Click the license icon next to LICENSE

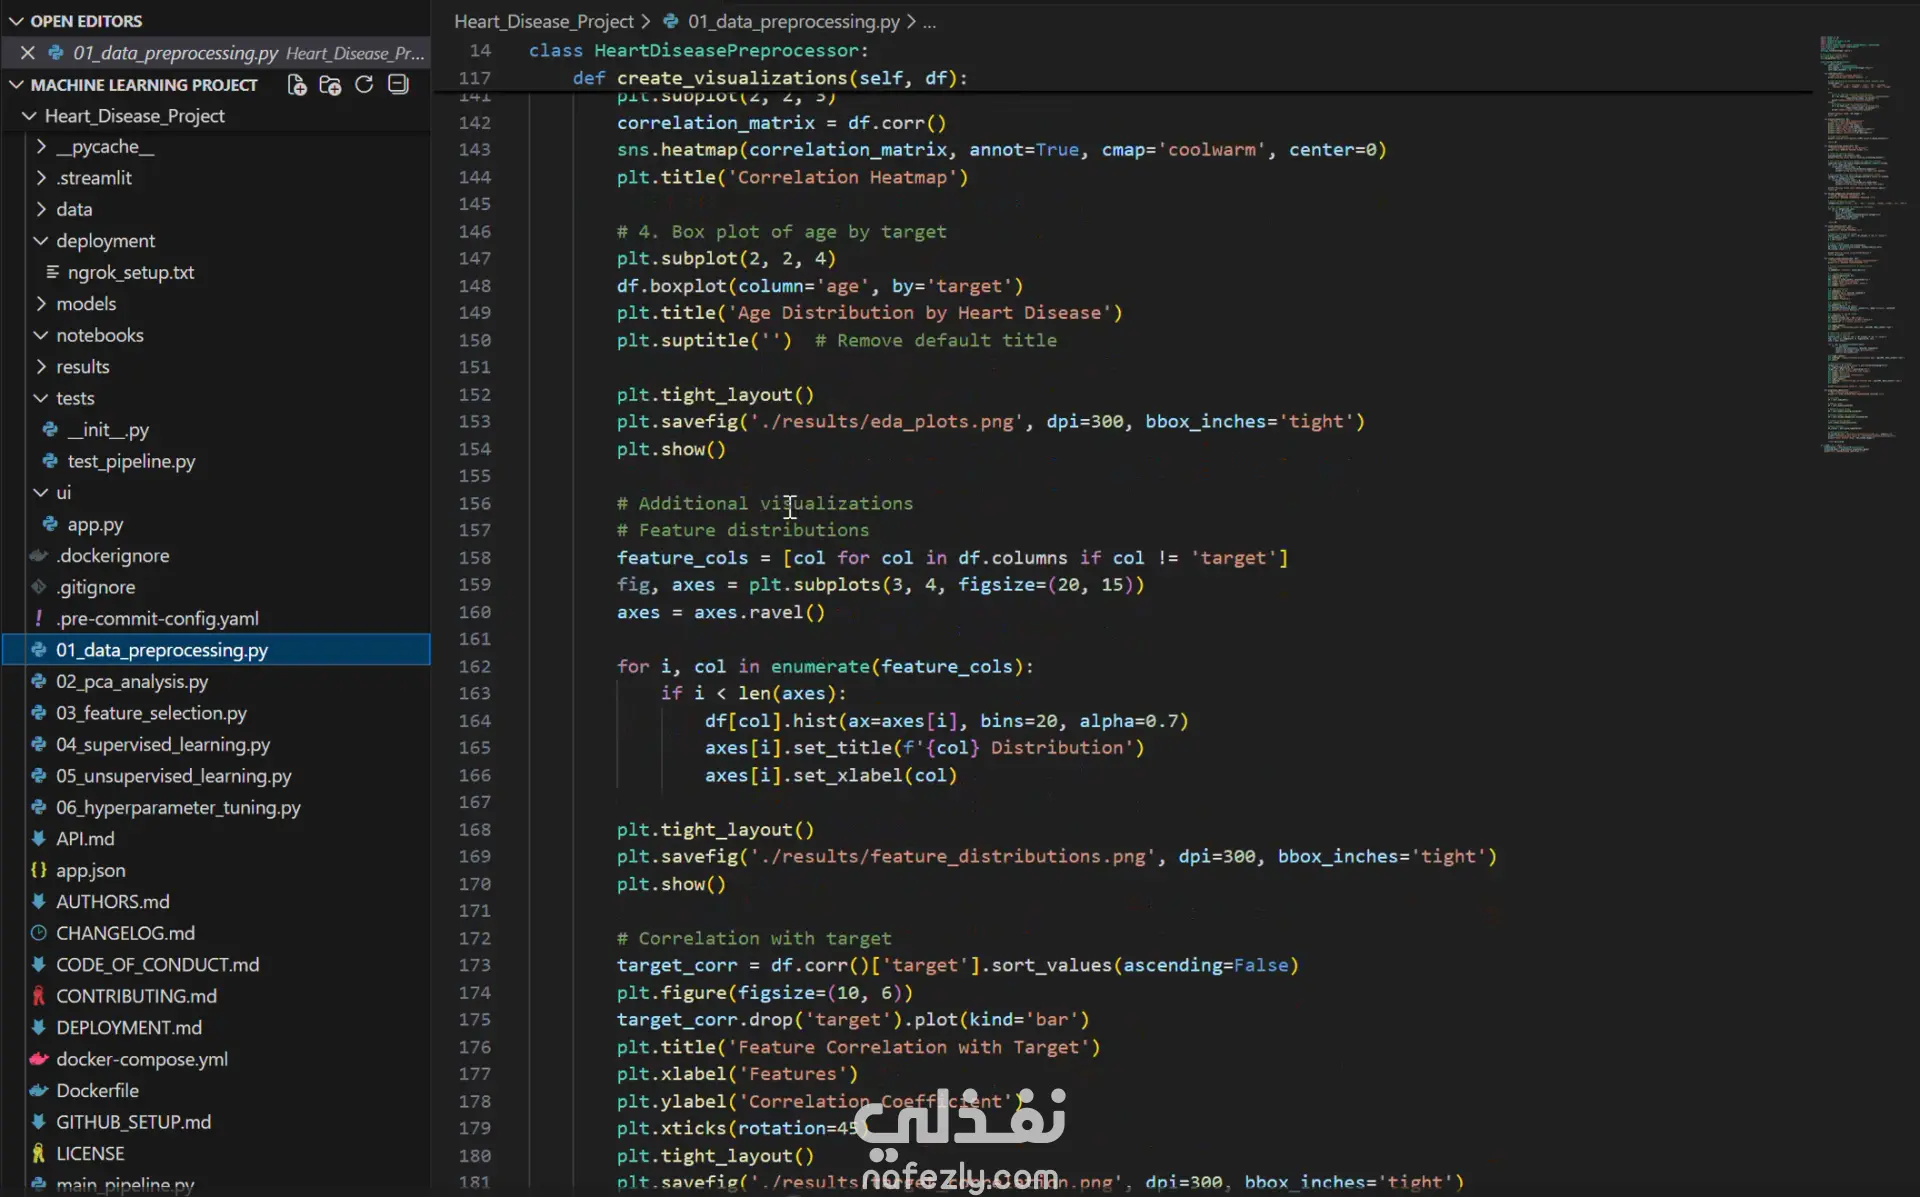[x=39, y=1153]
